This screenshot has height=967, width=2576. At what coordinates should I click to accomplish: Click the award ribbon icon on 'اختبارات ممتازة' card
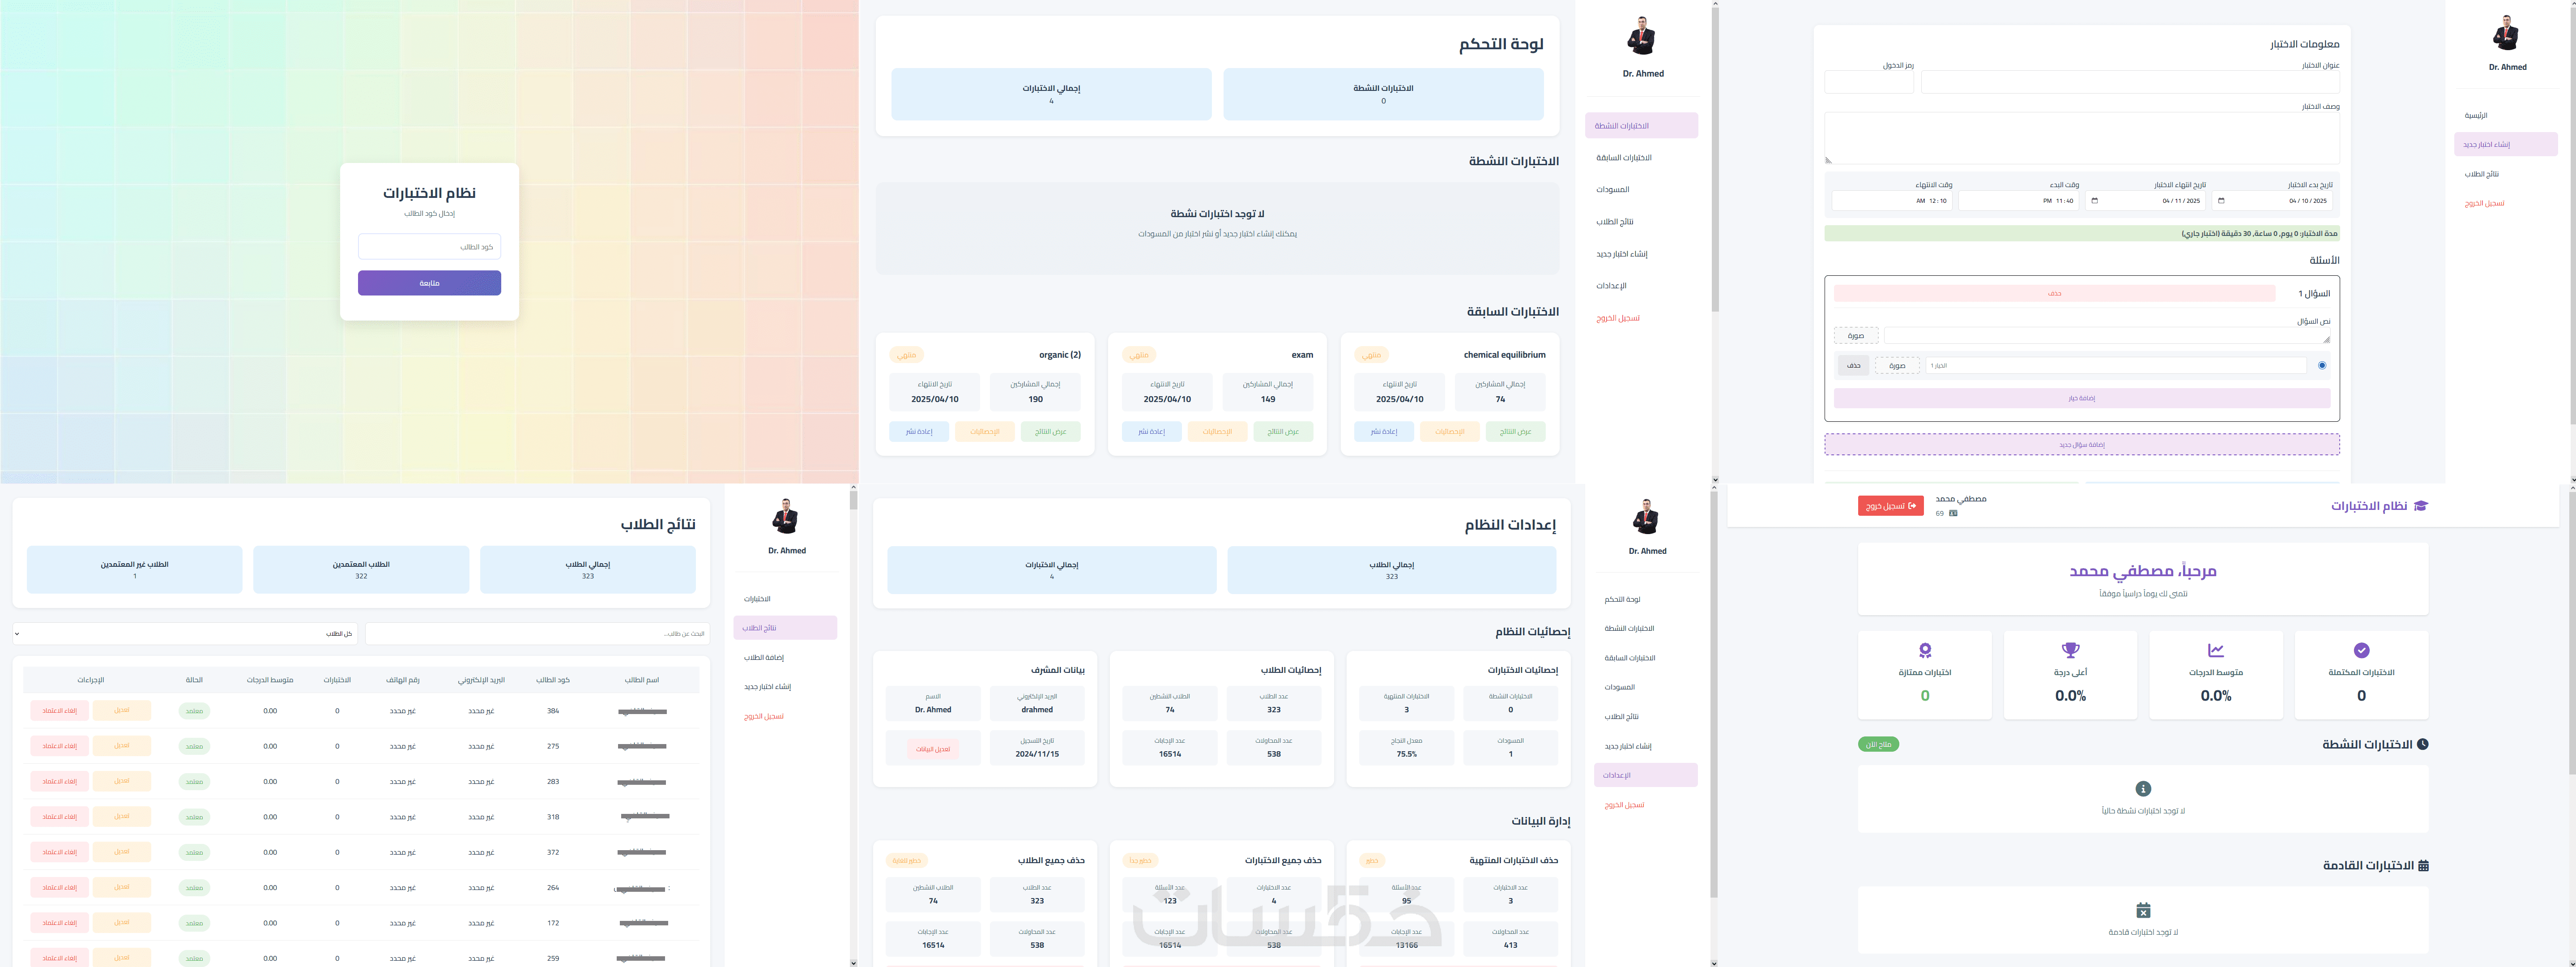click(x=1925, y=650)
